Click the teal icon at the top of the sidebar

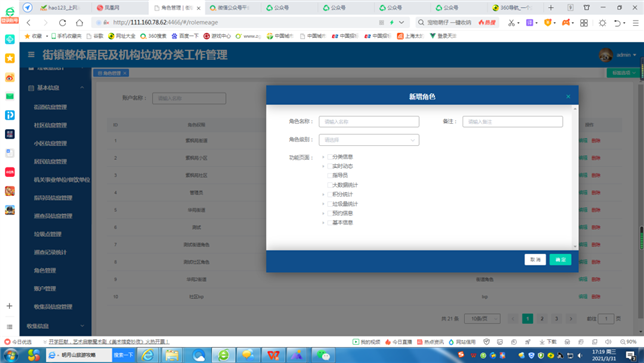(10, 39)
